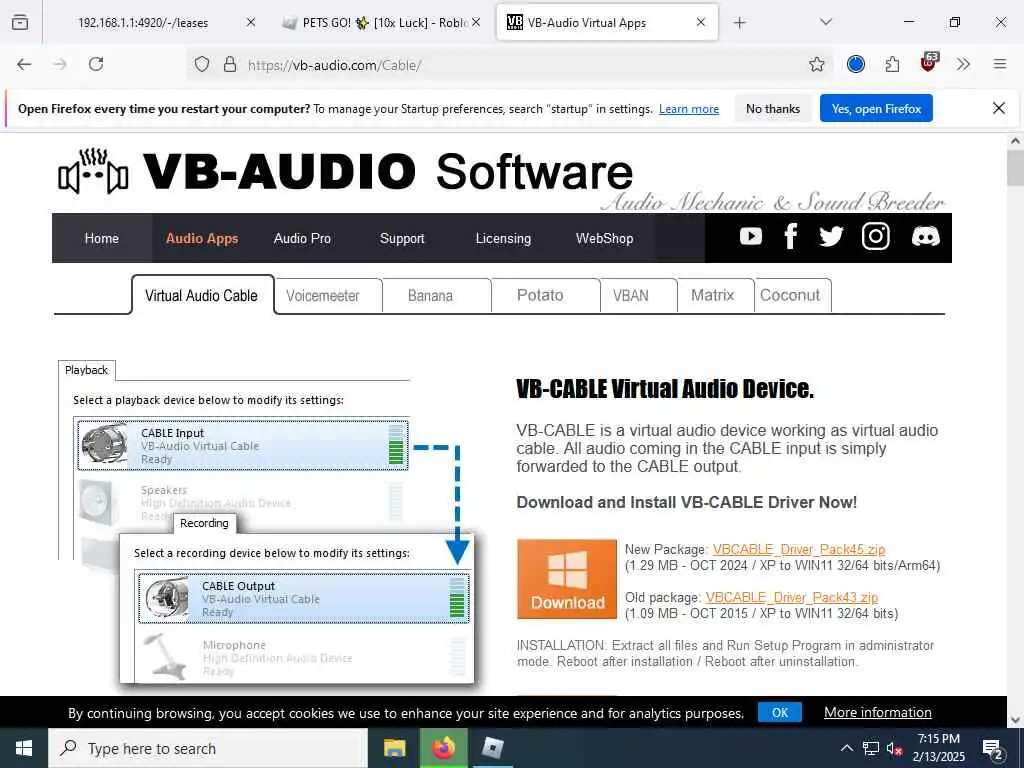Bookmark this page with the star icon

point(816,64)
